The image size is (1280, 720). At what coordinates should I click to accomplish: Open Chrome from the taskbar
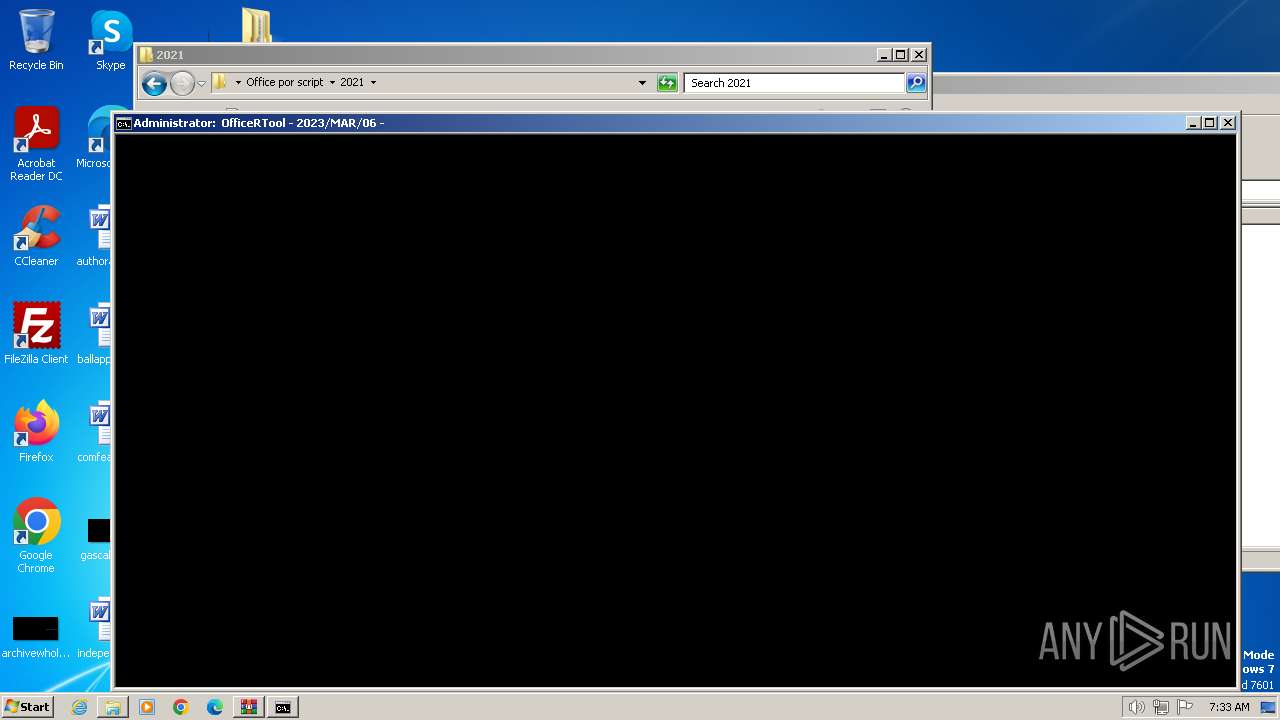point(181,707)
